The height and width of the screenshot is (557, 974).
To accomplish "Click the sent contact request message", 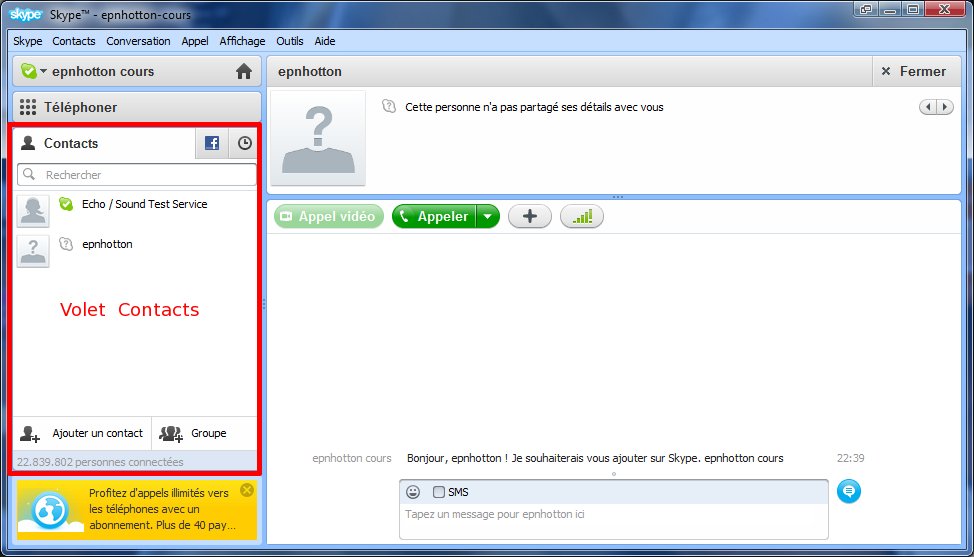I will [x=595, y=458].
